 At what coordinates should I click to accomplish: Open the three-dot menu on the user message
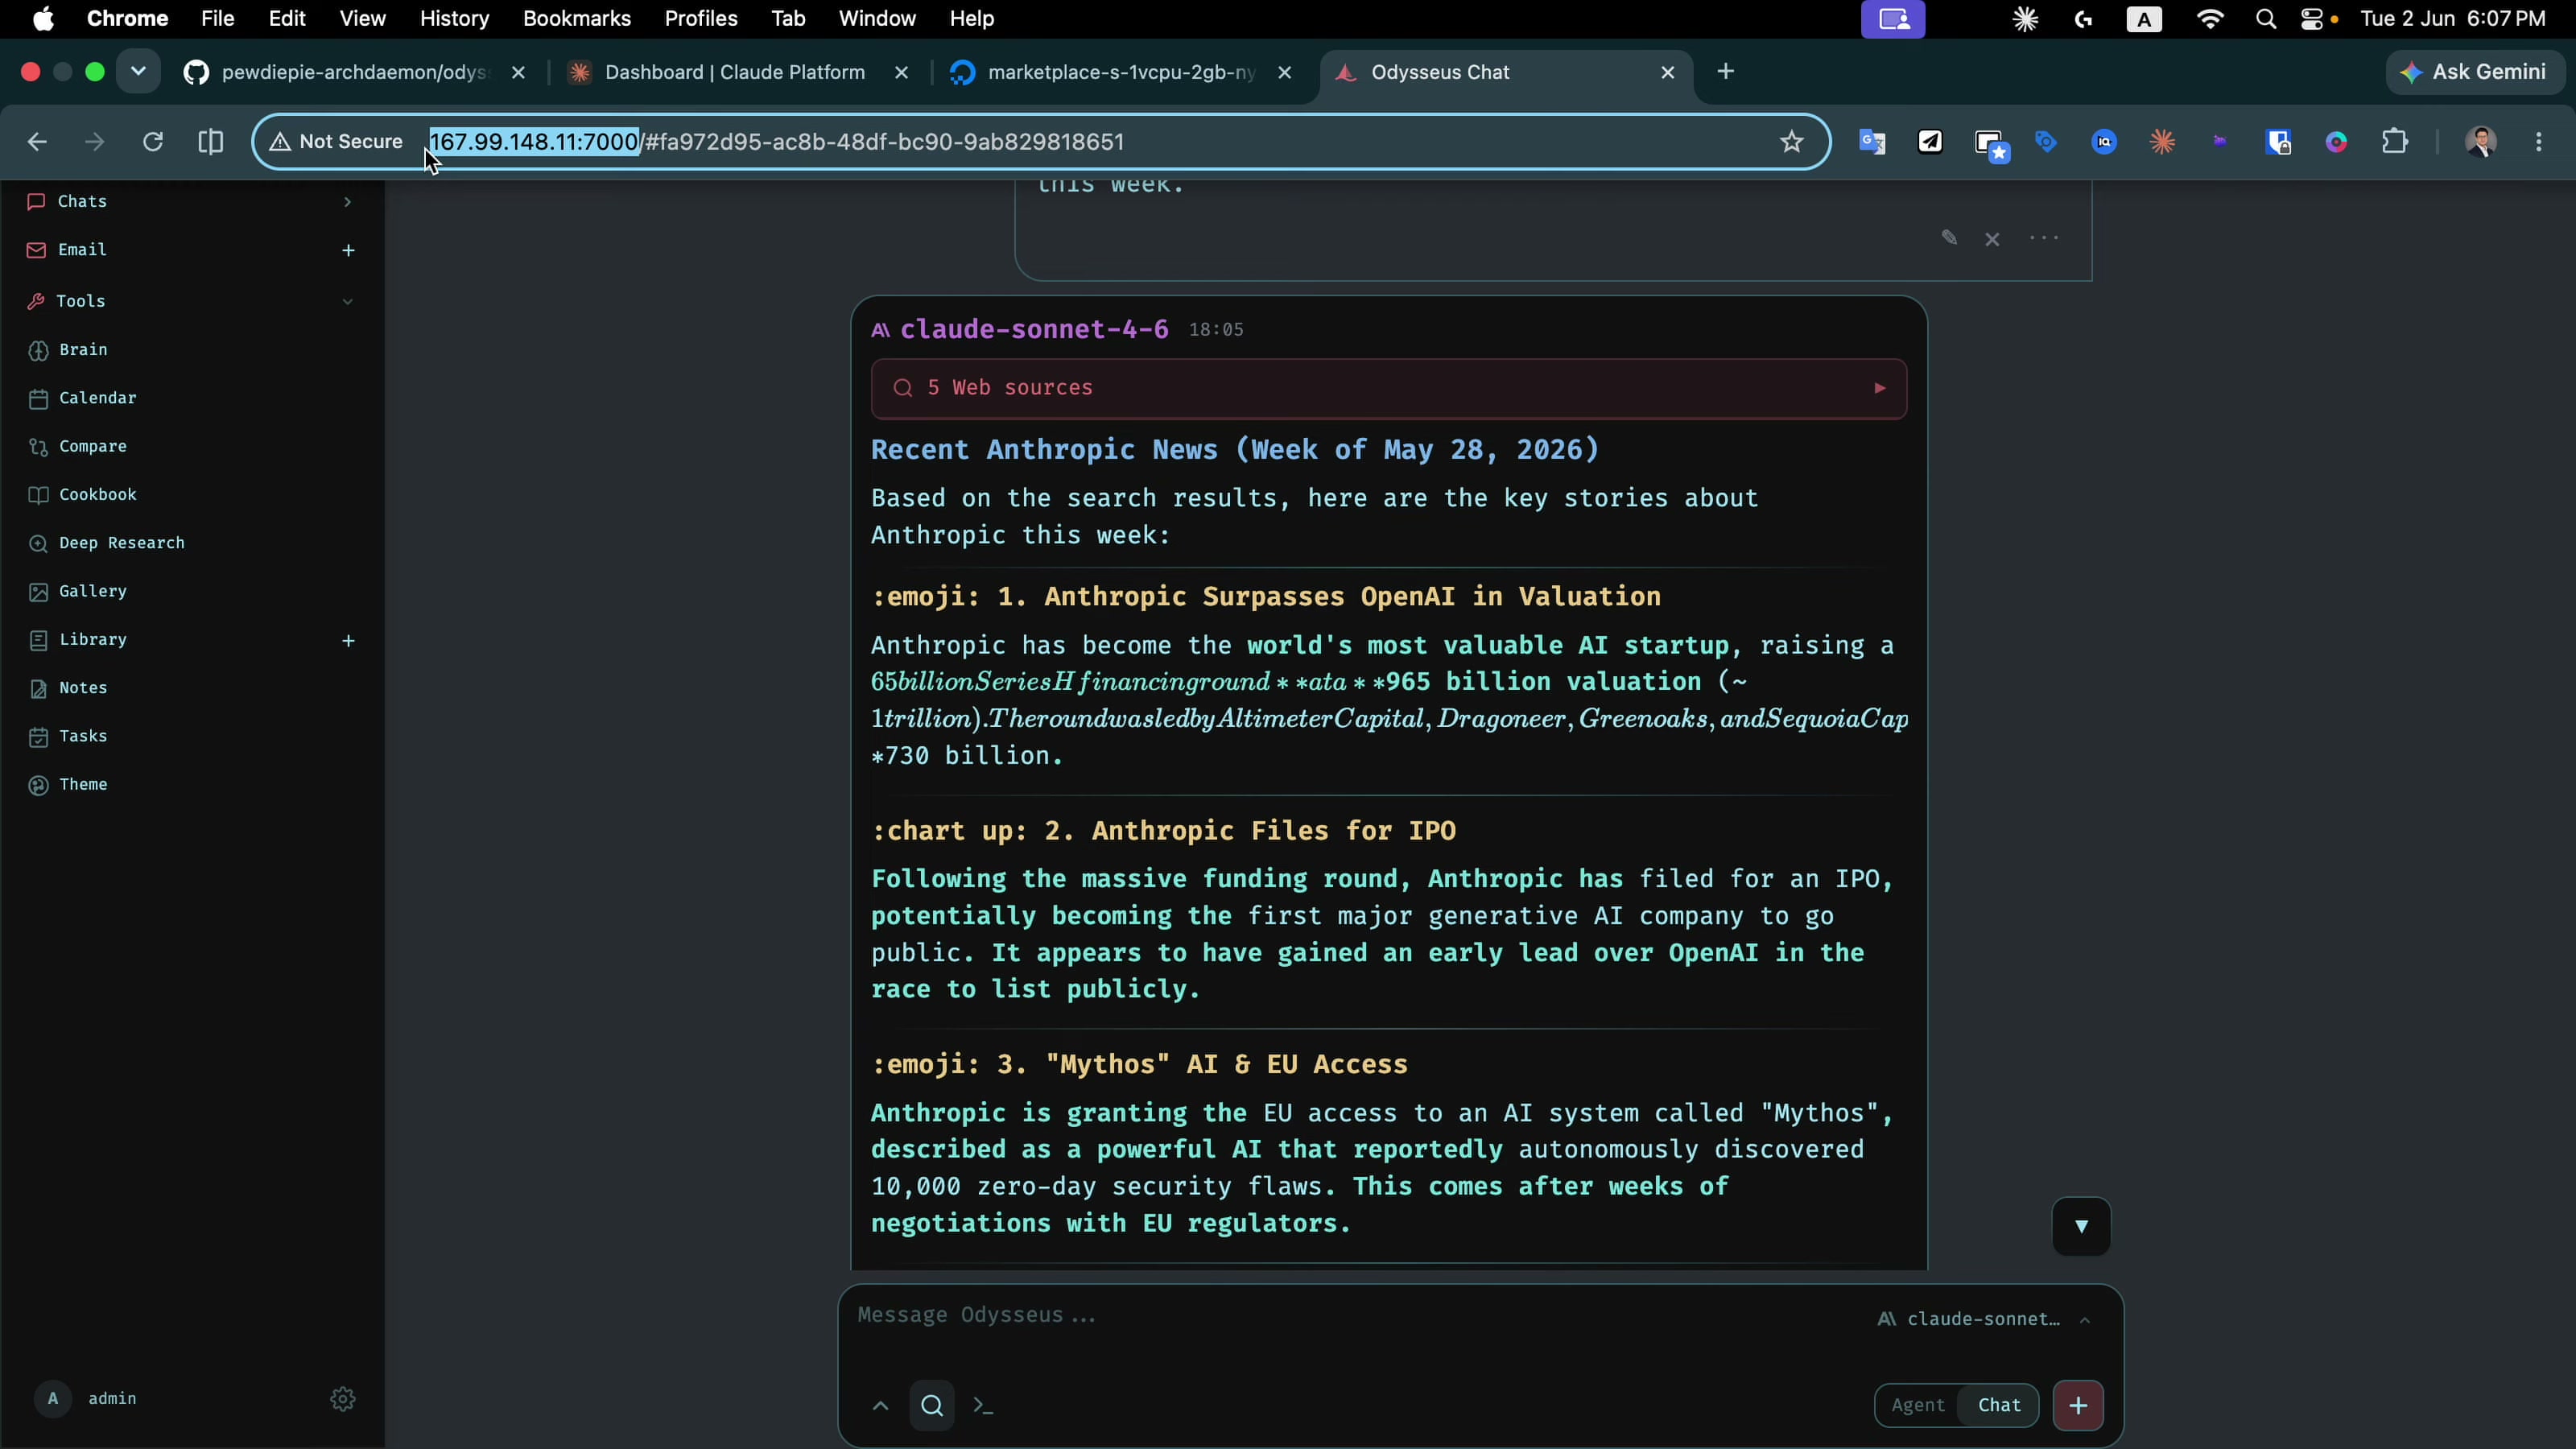[2044, 238]
